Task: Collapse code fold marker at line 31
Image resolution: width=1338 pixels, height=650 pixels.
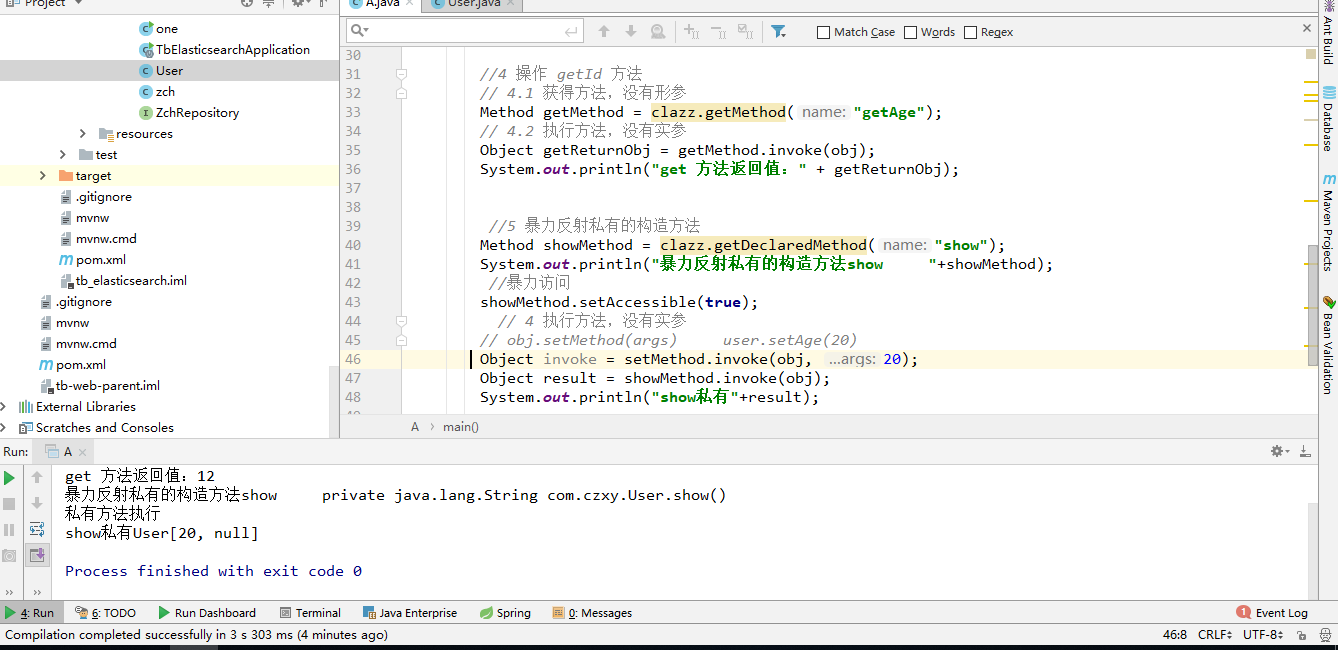Action: point(401,74)
